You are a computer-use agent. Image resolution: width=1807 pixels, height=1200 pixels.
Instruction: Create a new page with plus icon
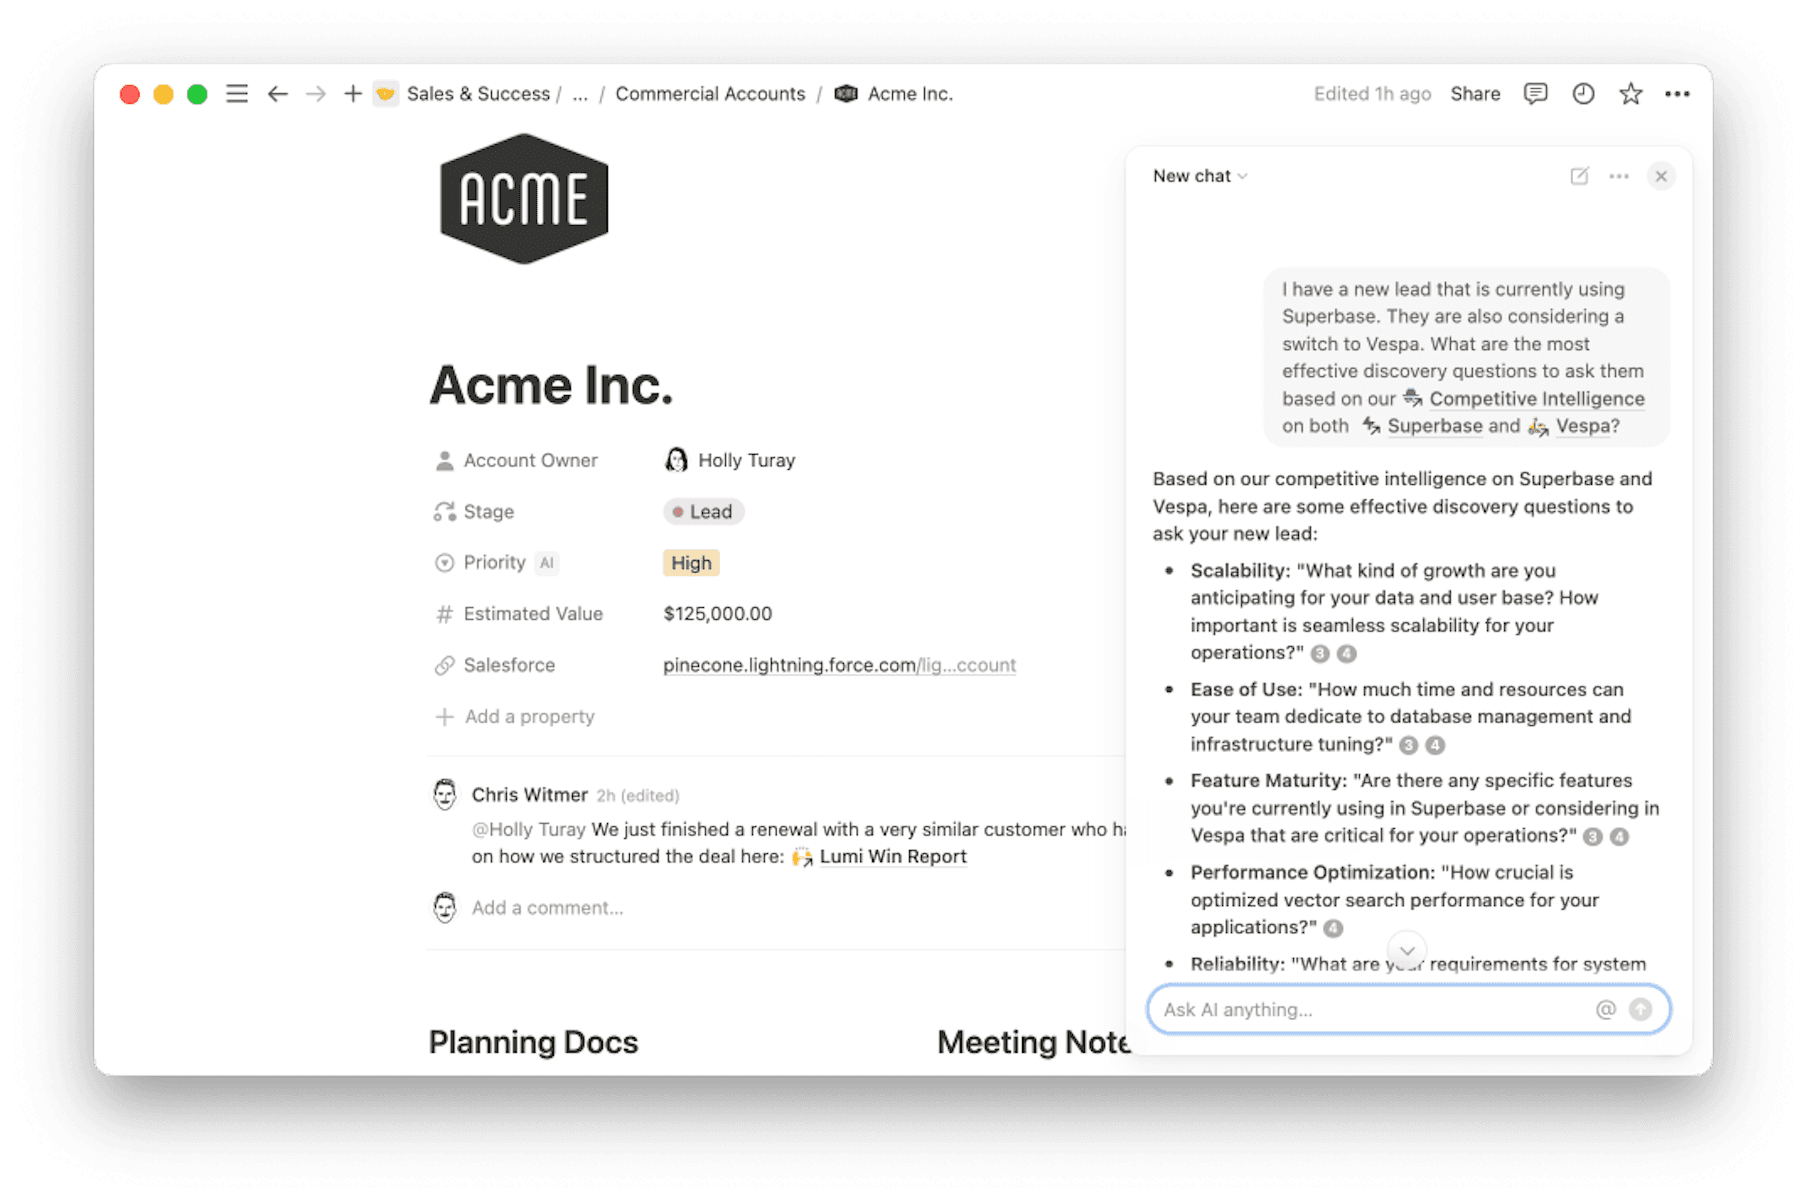(x=352, y=93)
